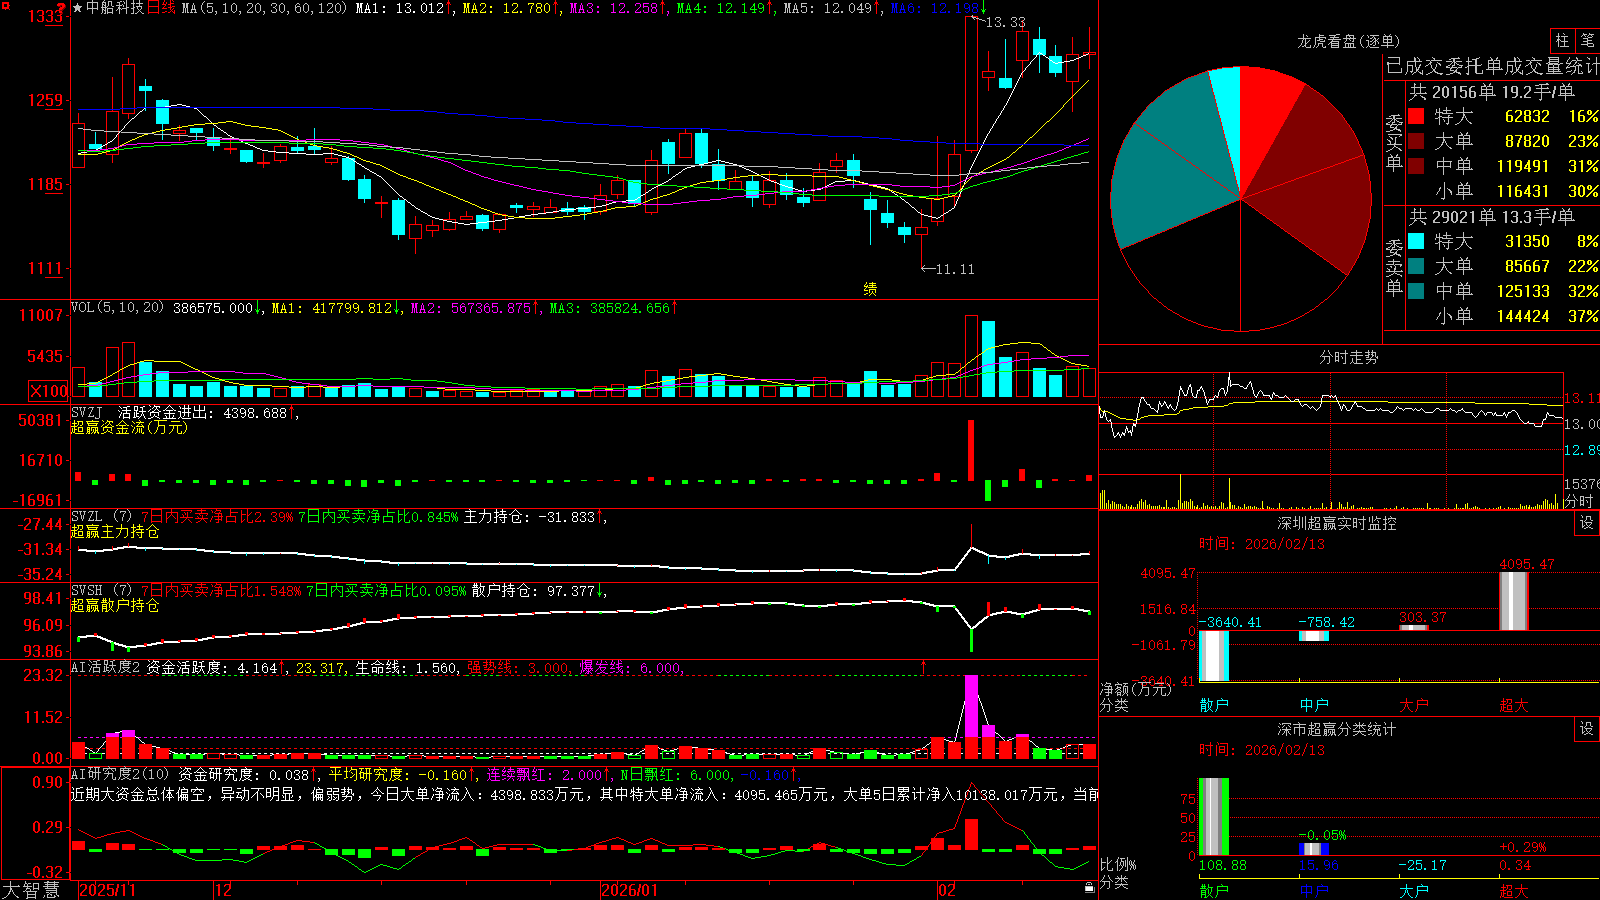Image resolution: width=1600 pixels, height=900 pixels.
Task: Open 设 settings for 深市超赢分类统计
Action: (1587, 729)
